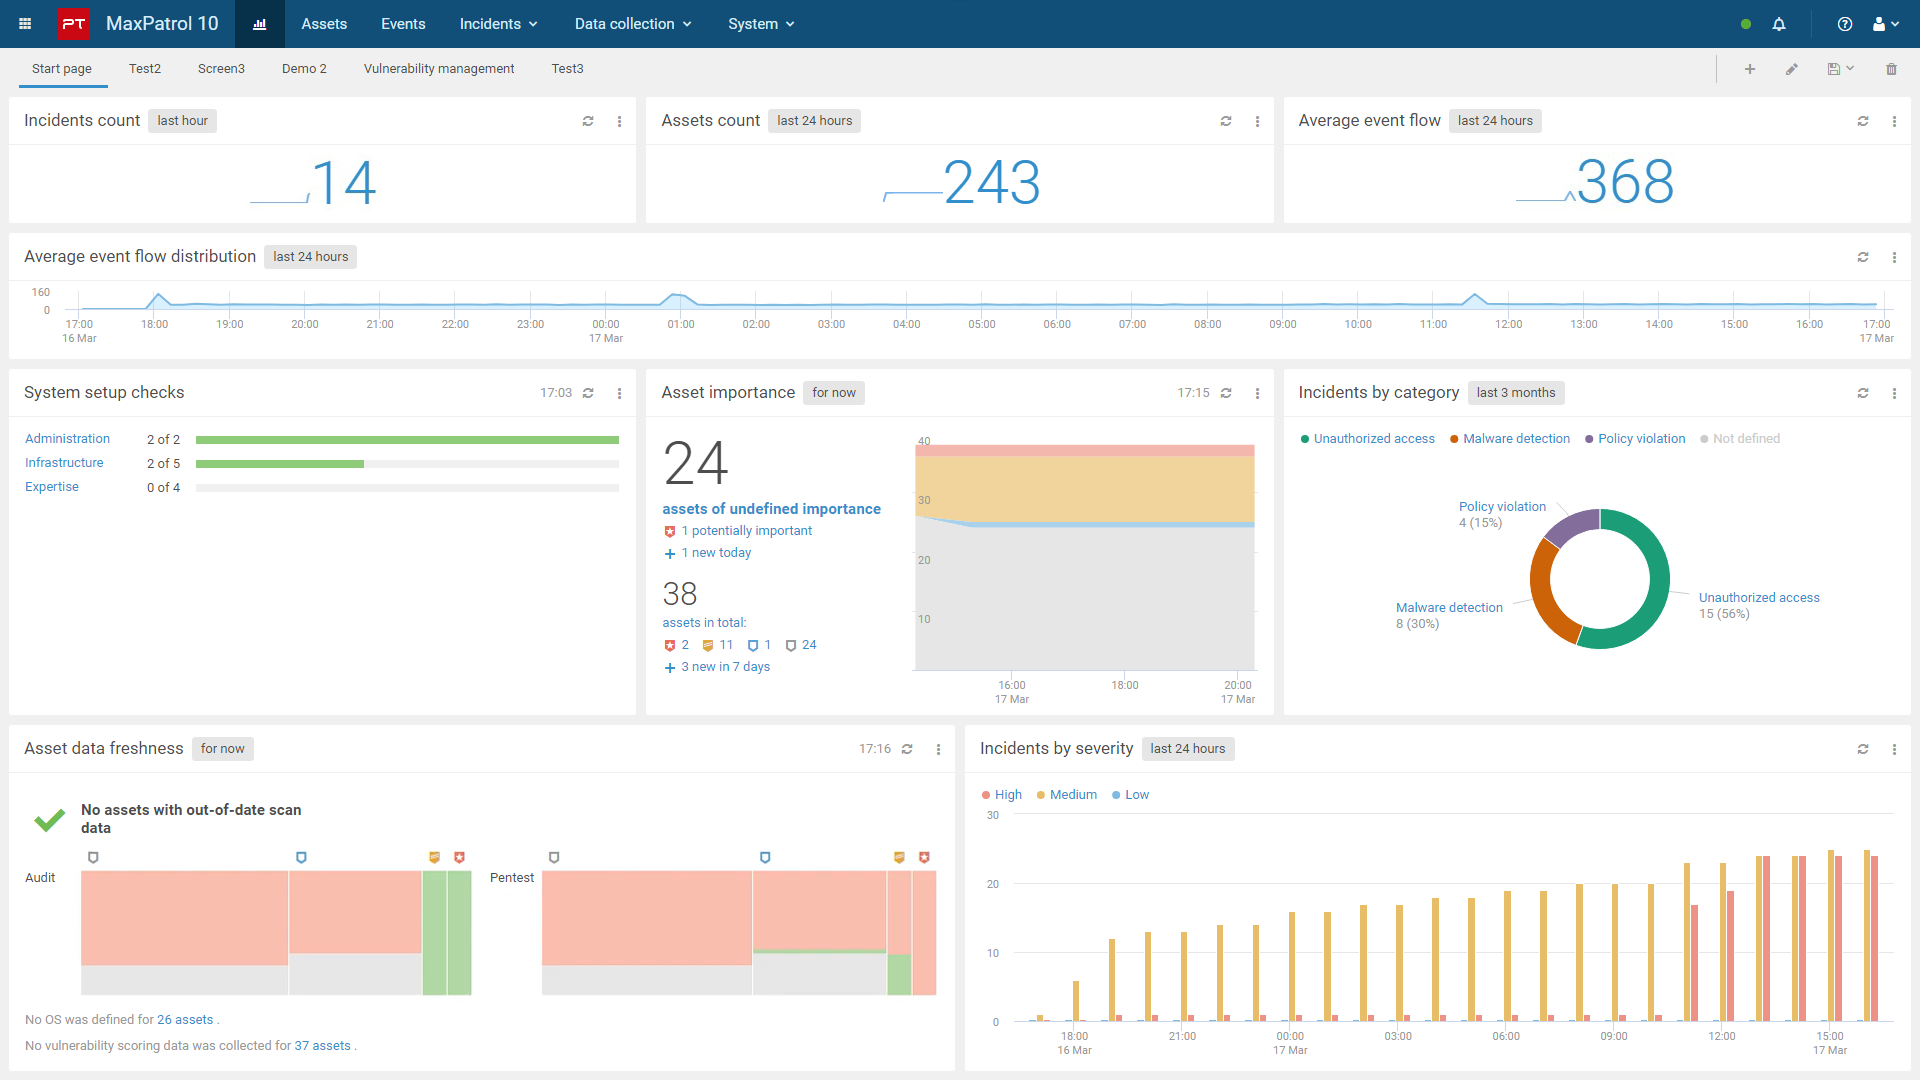Open the Infrastructure setup checks link
1920x1080 pixels.
click(64, 463)
